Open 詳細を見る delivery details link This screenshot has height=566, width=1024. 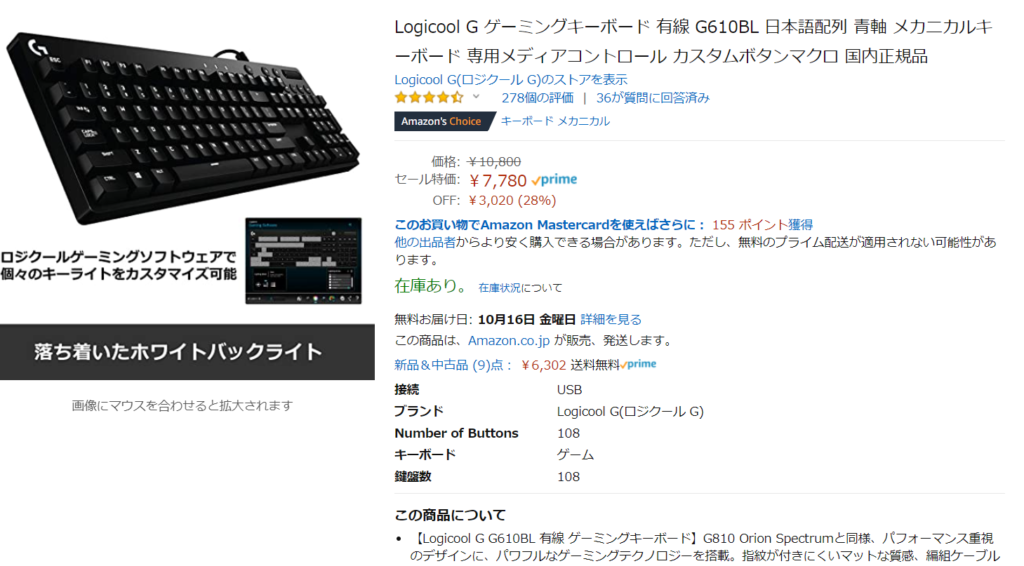click(x=611, y=319)
